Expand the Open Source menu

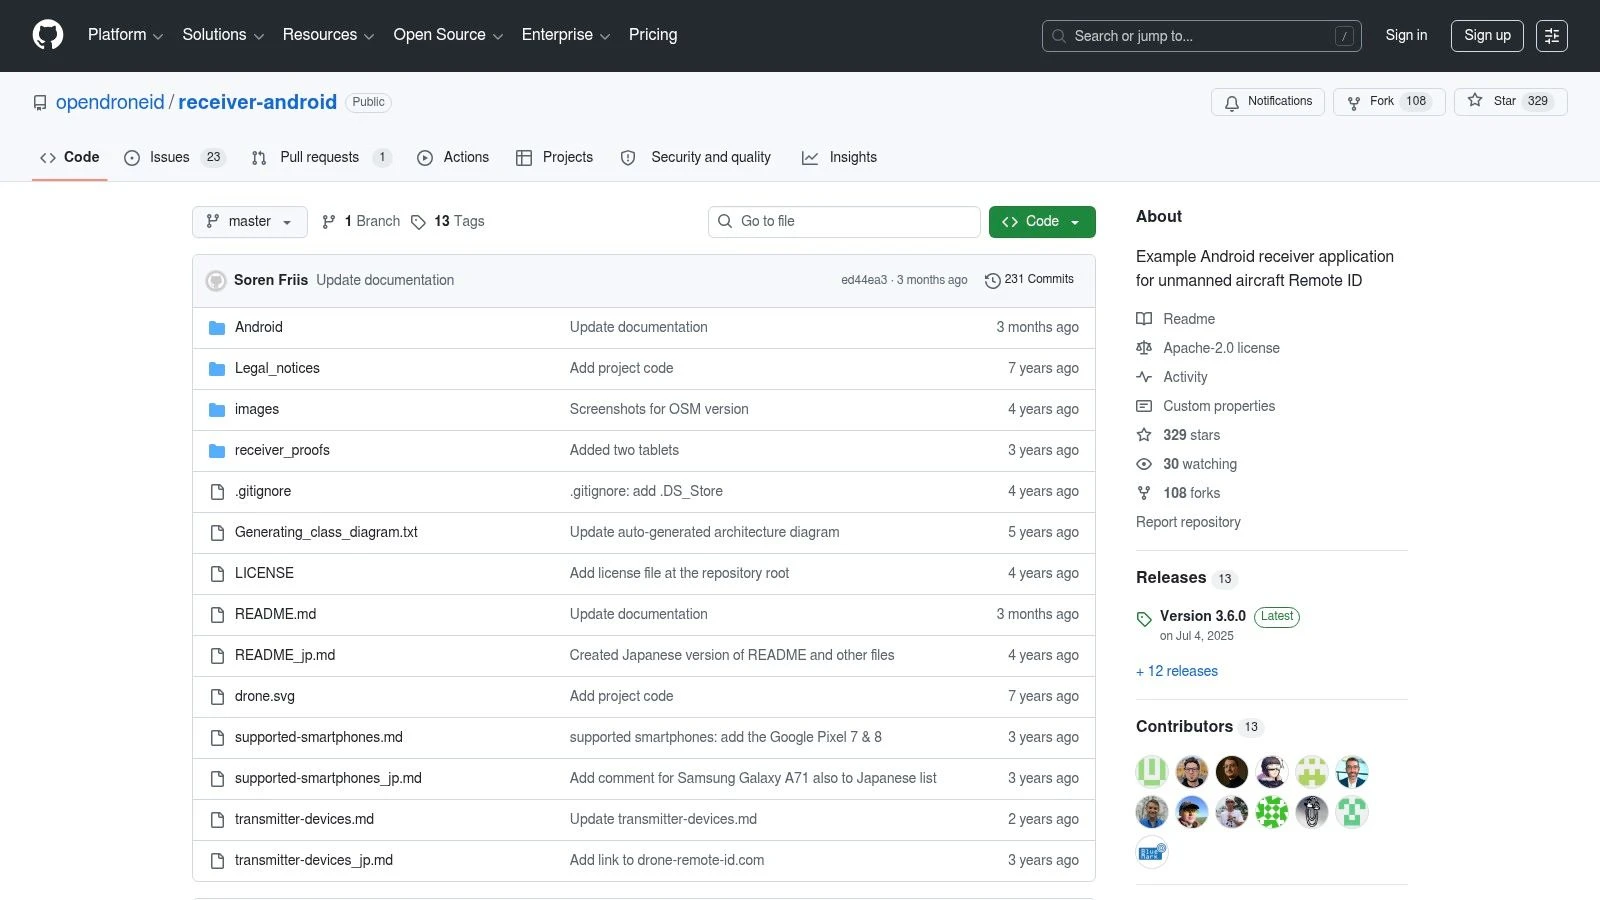[x=448, y=35]
